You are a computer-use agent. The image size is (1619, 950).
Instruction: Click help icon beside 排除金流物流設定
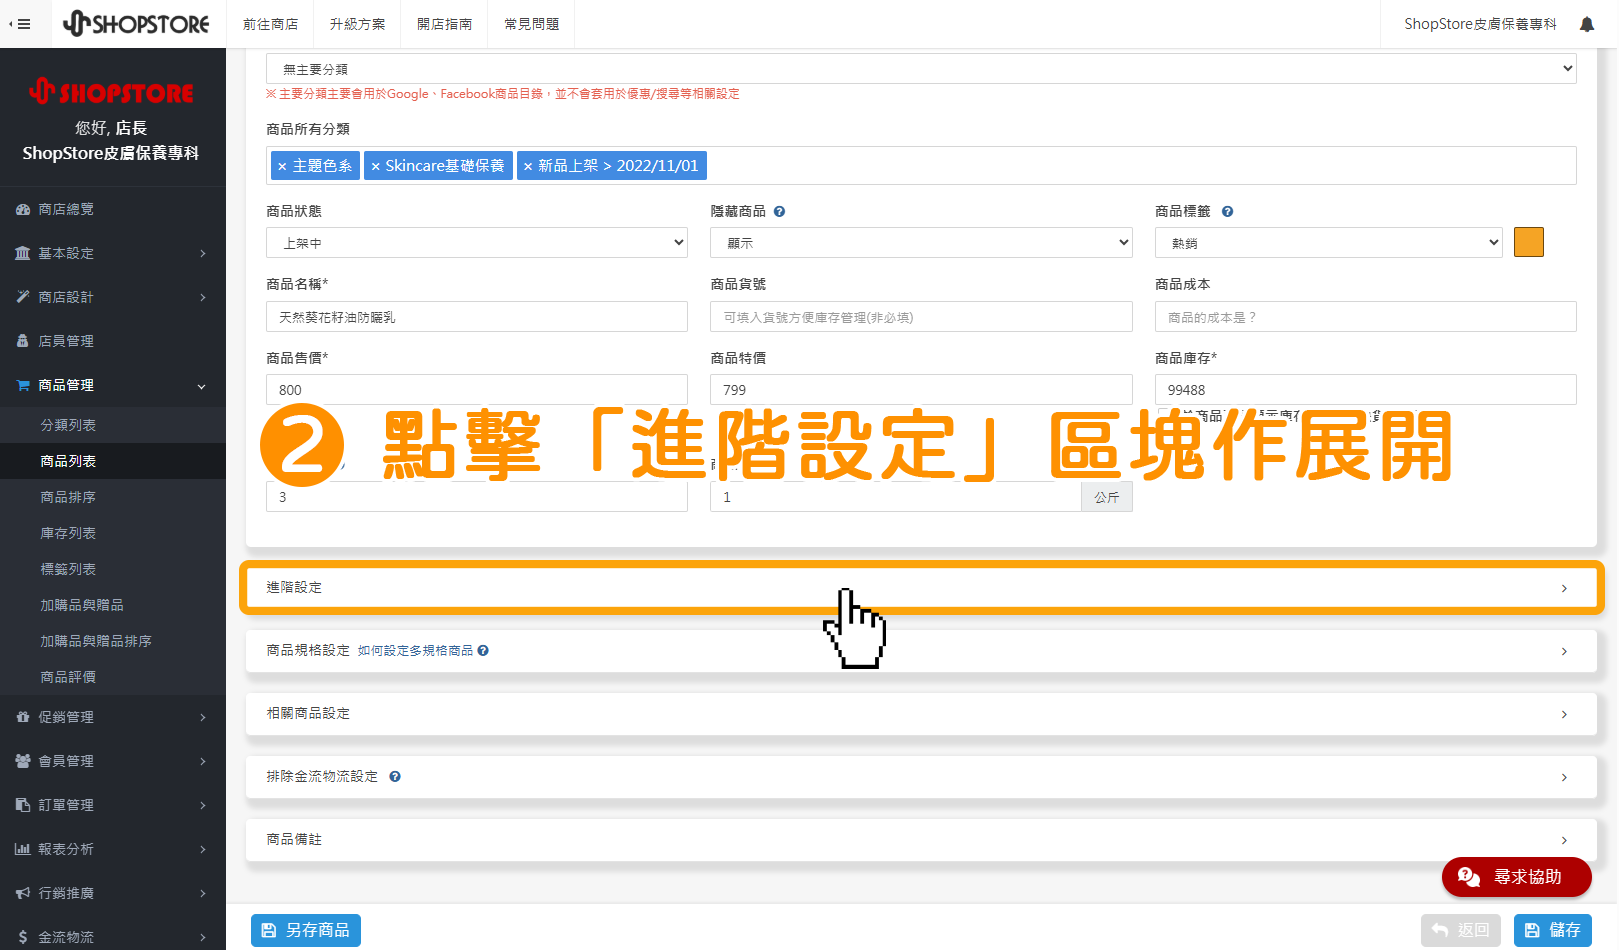pos(395,776)
